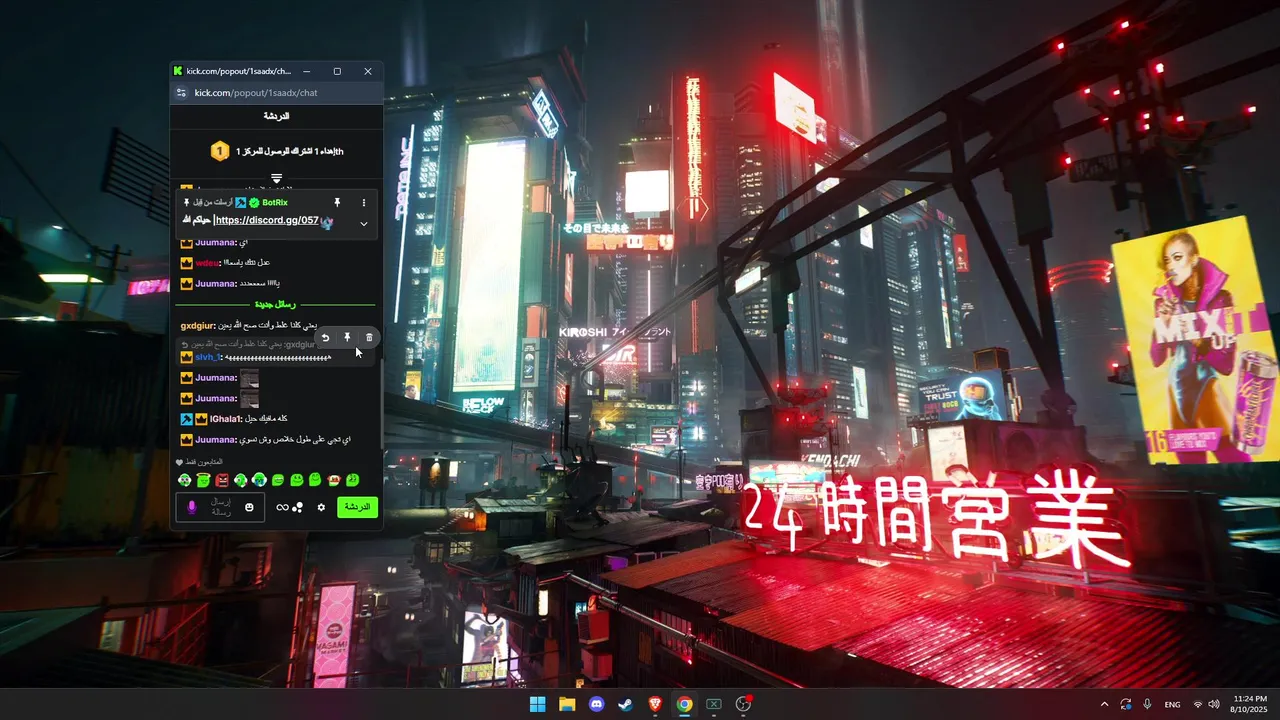Open first Juumana image thumbnail
Viewport: 1280px width, 720px height.
(x=250, y=378)
